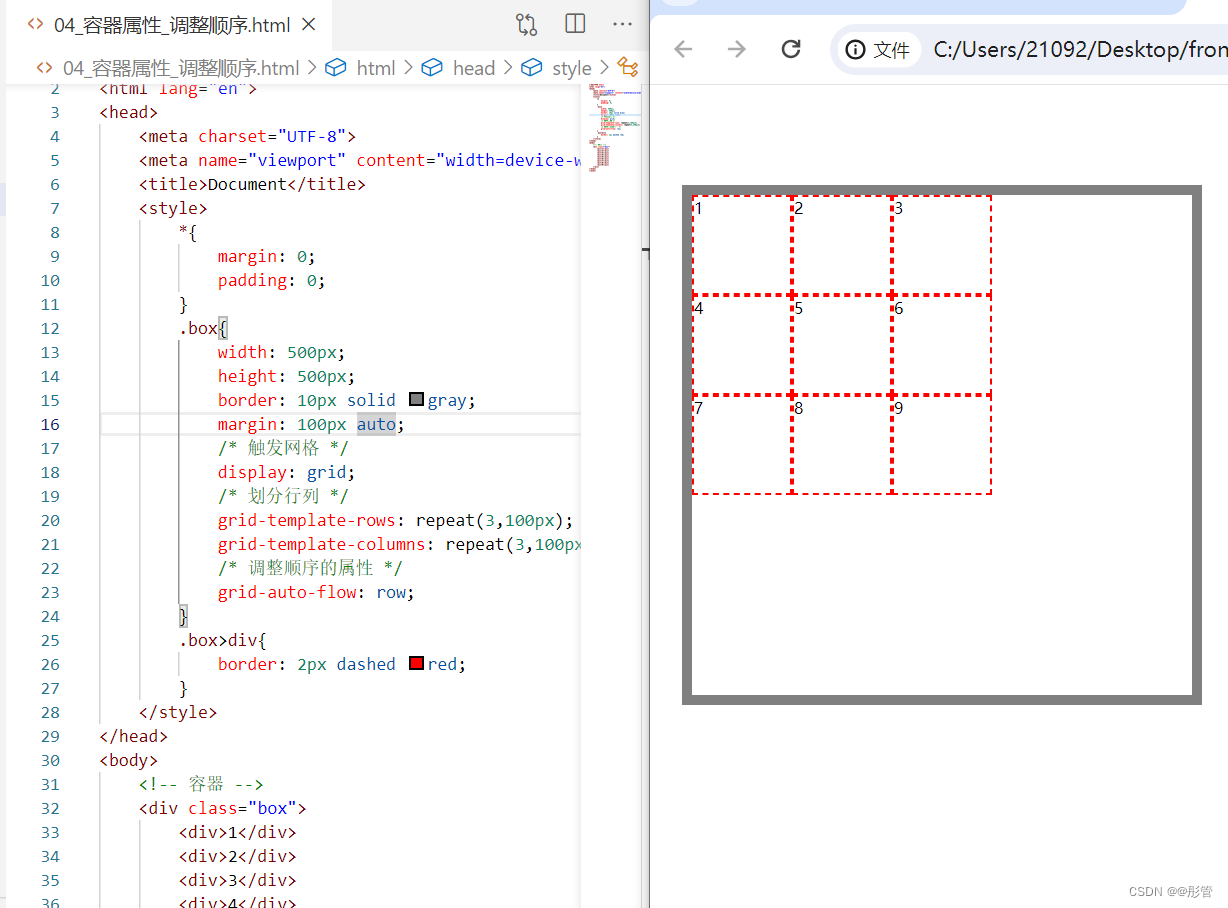This screenshot has width=1228, height=908.
Task: Click line number 16 in the gutter
Action: pyautogui.click(x=50, y=424)
